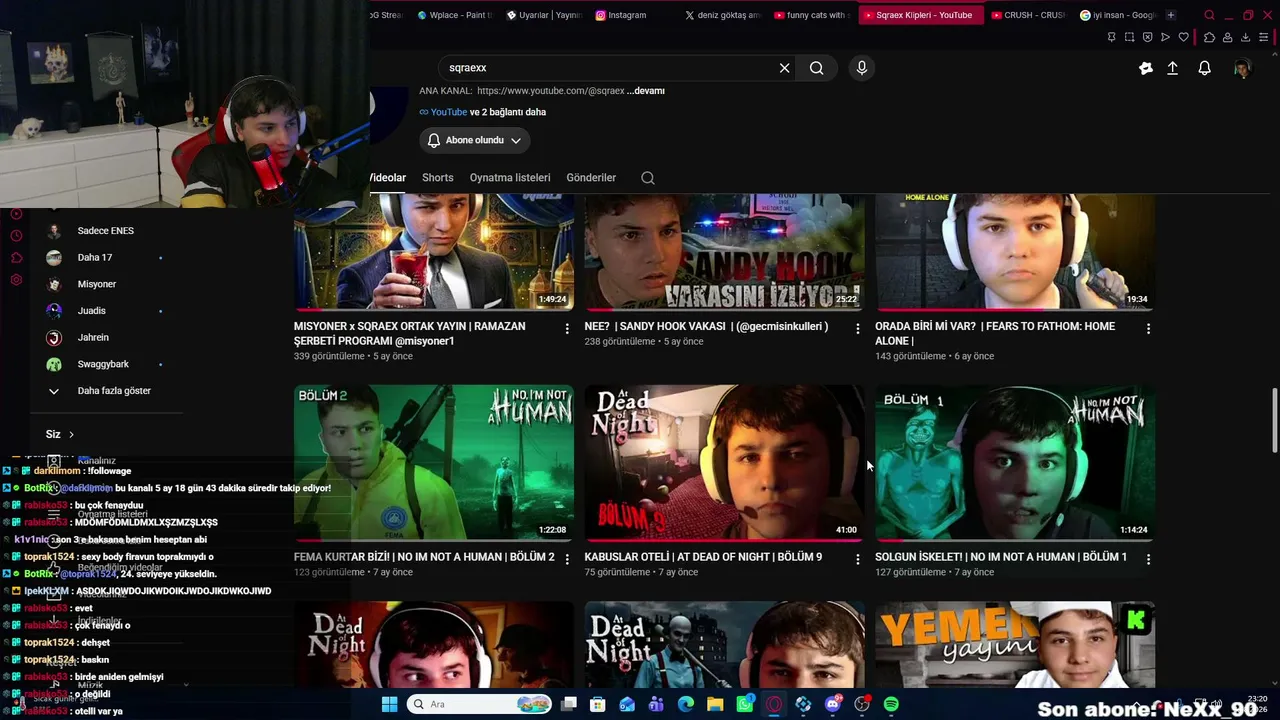Start voice search with the microphone icon
This screenshot has width=1280, height=720.
pyautogui.click(x=862, y=68)
